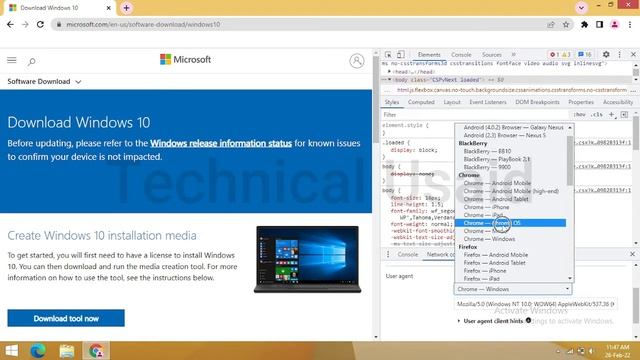Open the Computed styles tab

tap(421, 102)
